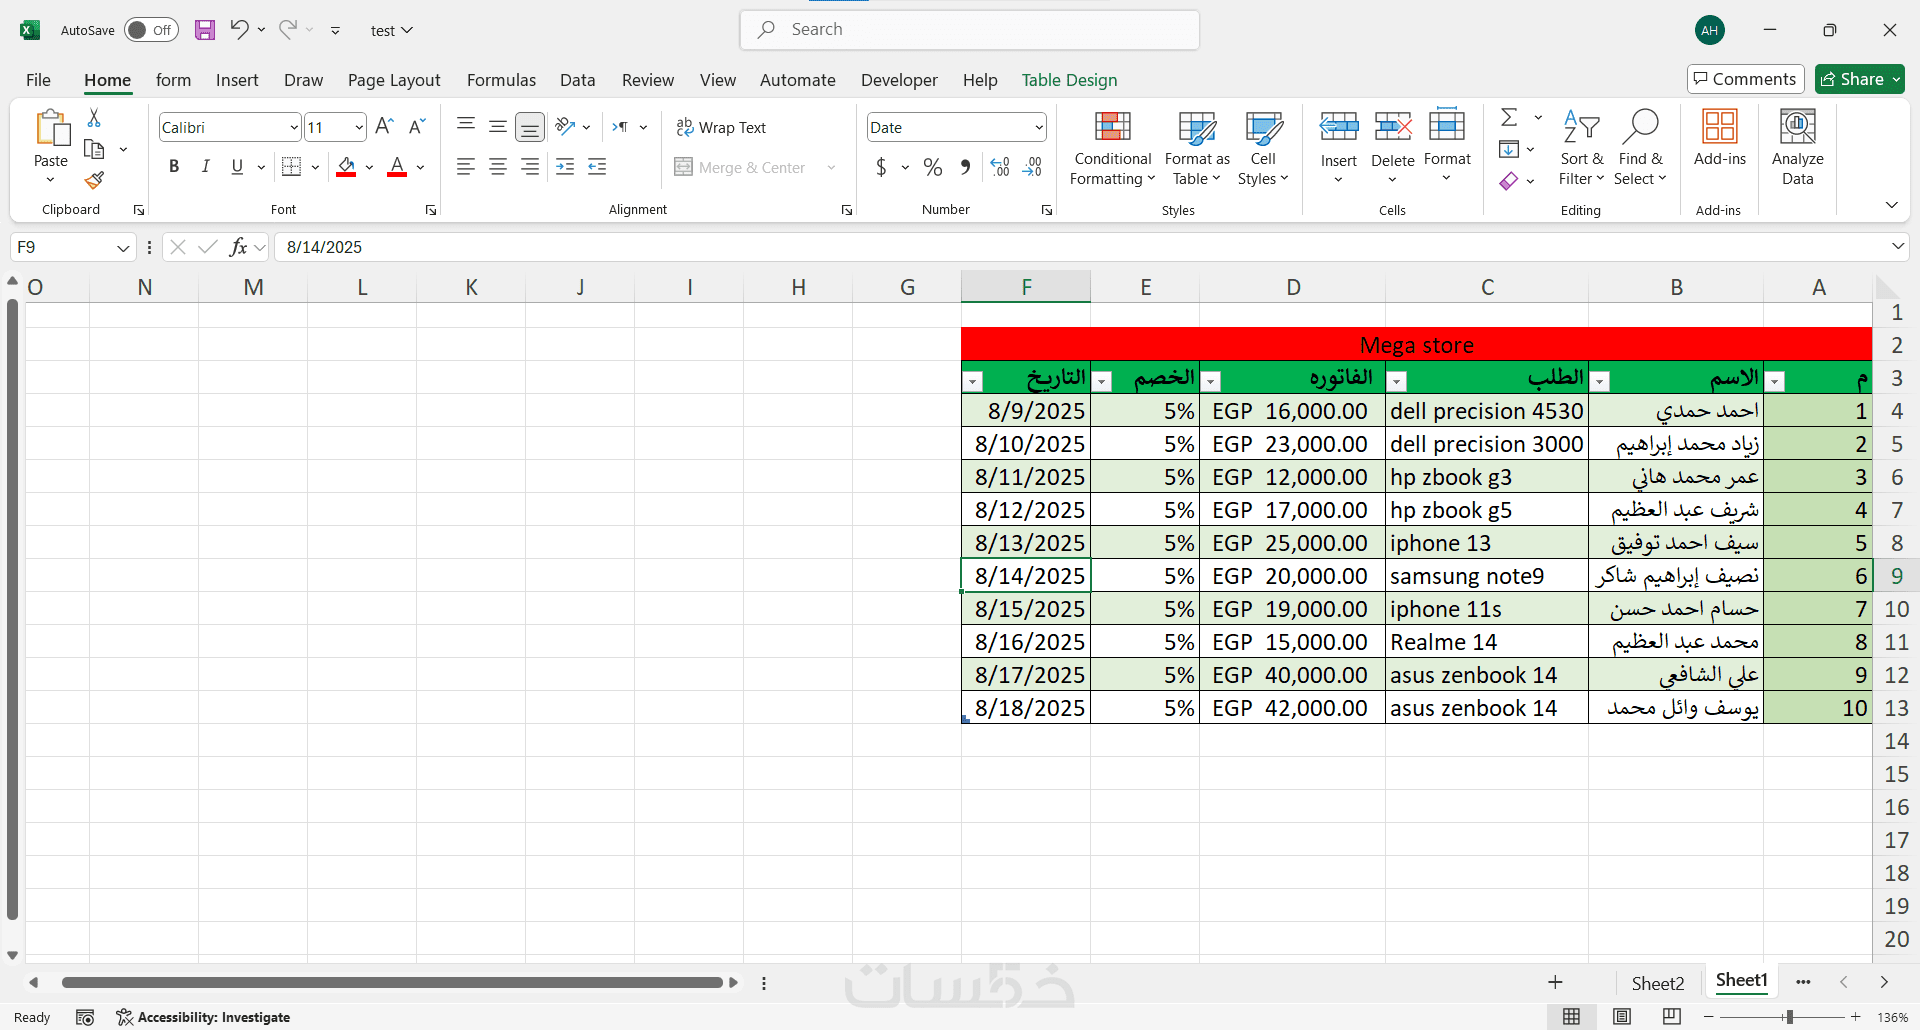The width and height of the screenshot is (1920, 1030).
Task: Increase font size with the large A icon
Action: pyautogui.click(x=384, y=127)
